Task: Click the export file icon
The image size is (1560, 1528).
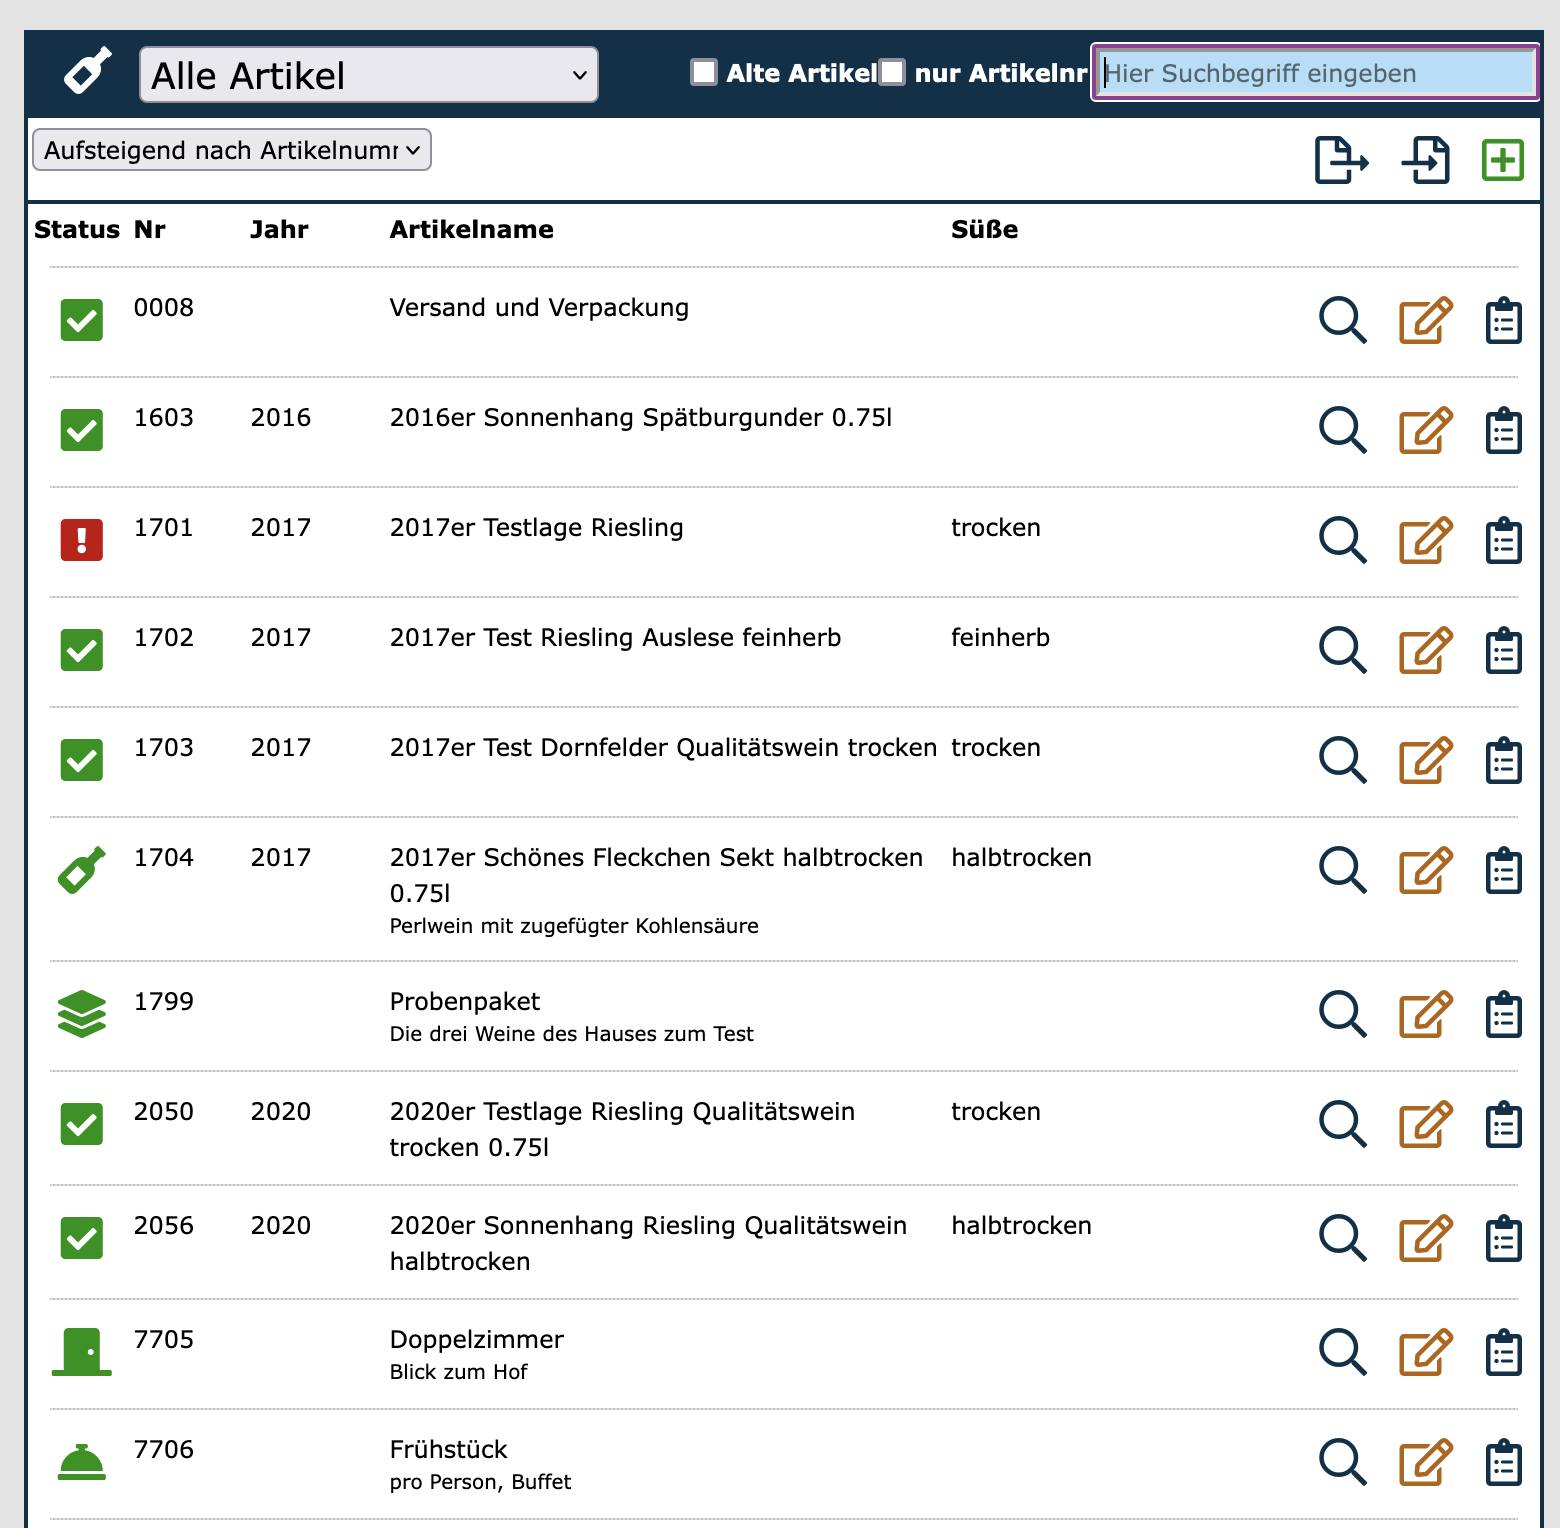Action: [1340, 160]
